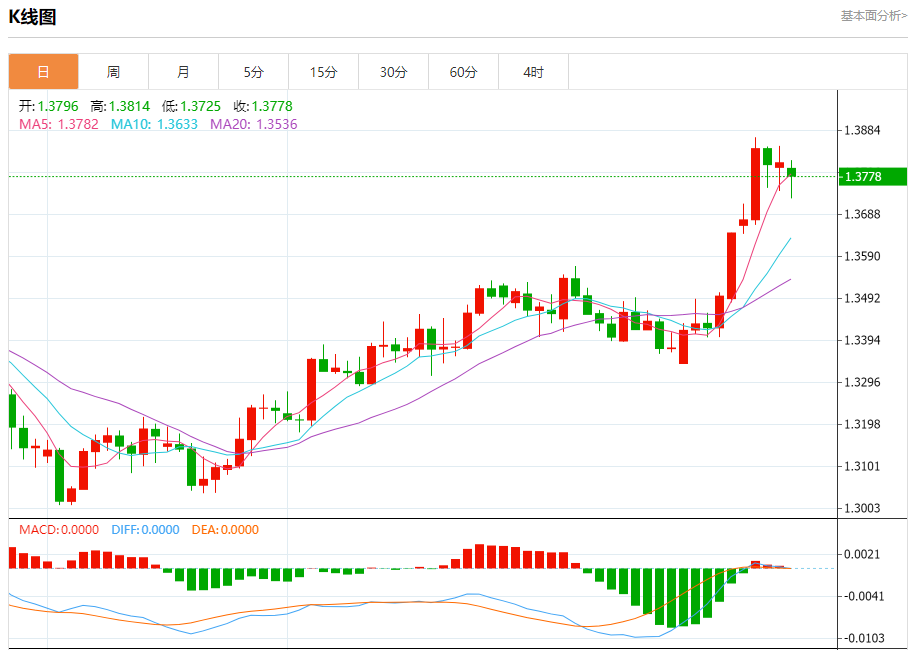Open the 基本面分析 link
The image size is (910, 650).
(x=873, y=16)
